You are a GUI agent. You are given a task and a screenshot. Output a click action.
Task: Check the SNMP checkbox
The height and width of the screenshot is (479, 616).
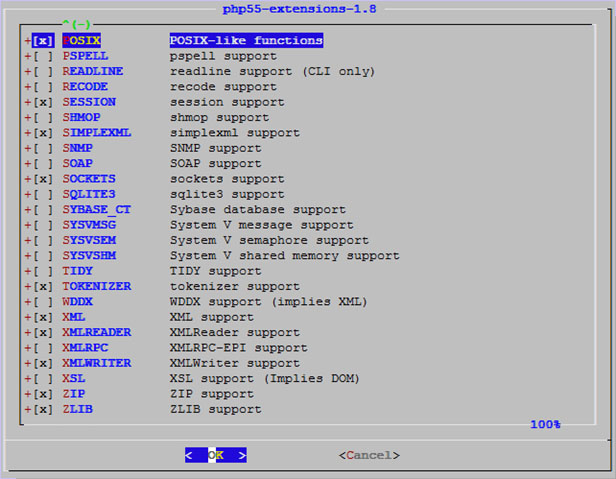(43, 148)
